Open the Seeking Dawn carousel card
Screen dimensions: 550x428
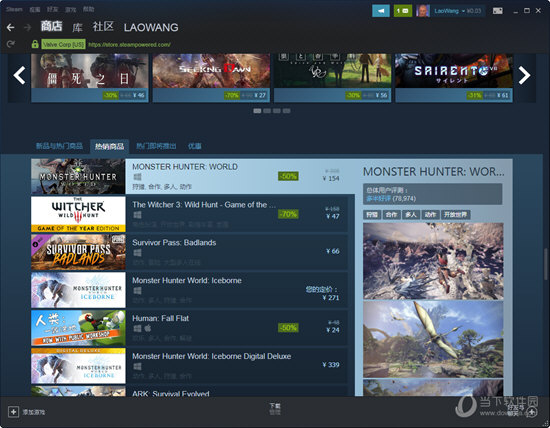tap(212, 78)
